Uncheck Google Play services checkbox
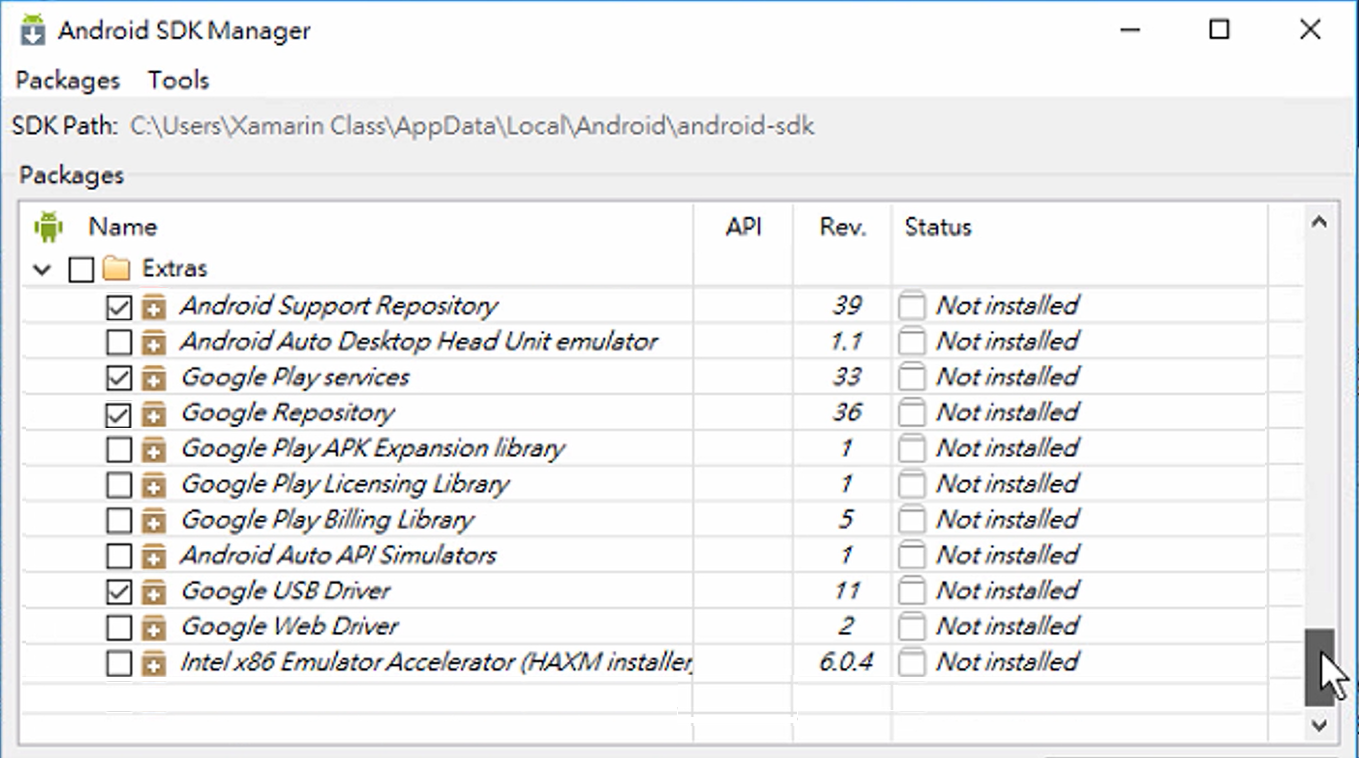This screenshot has width=1359, height=758. click(118, 378)
